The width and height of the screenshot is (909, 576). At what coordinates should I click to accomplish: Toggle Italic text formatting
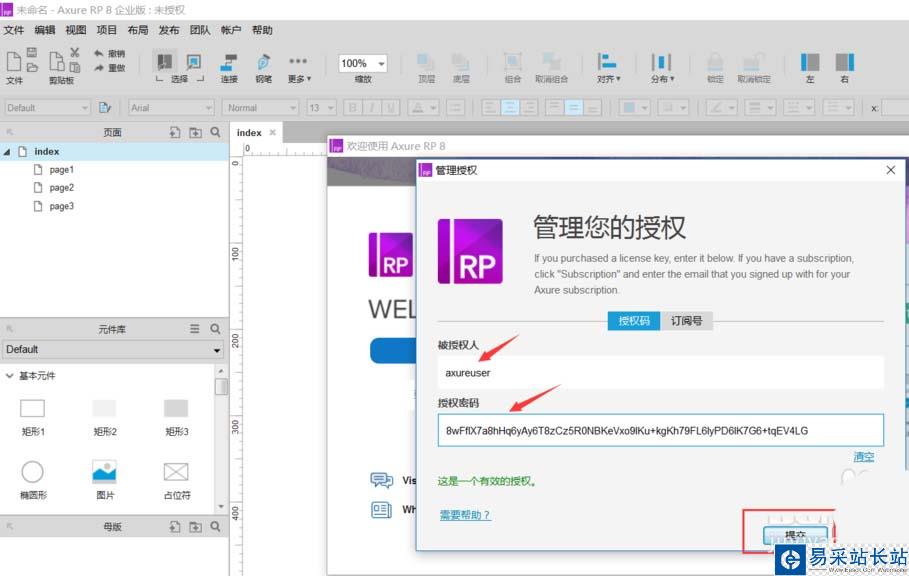372,108
